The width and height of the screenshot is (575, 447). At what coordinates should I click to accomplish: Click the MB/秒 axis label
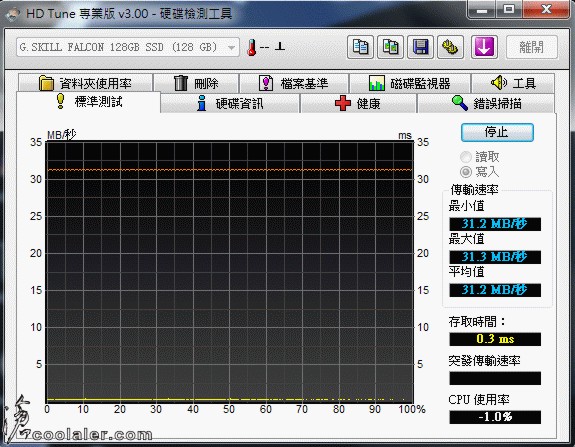click(61, 135)
